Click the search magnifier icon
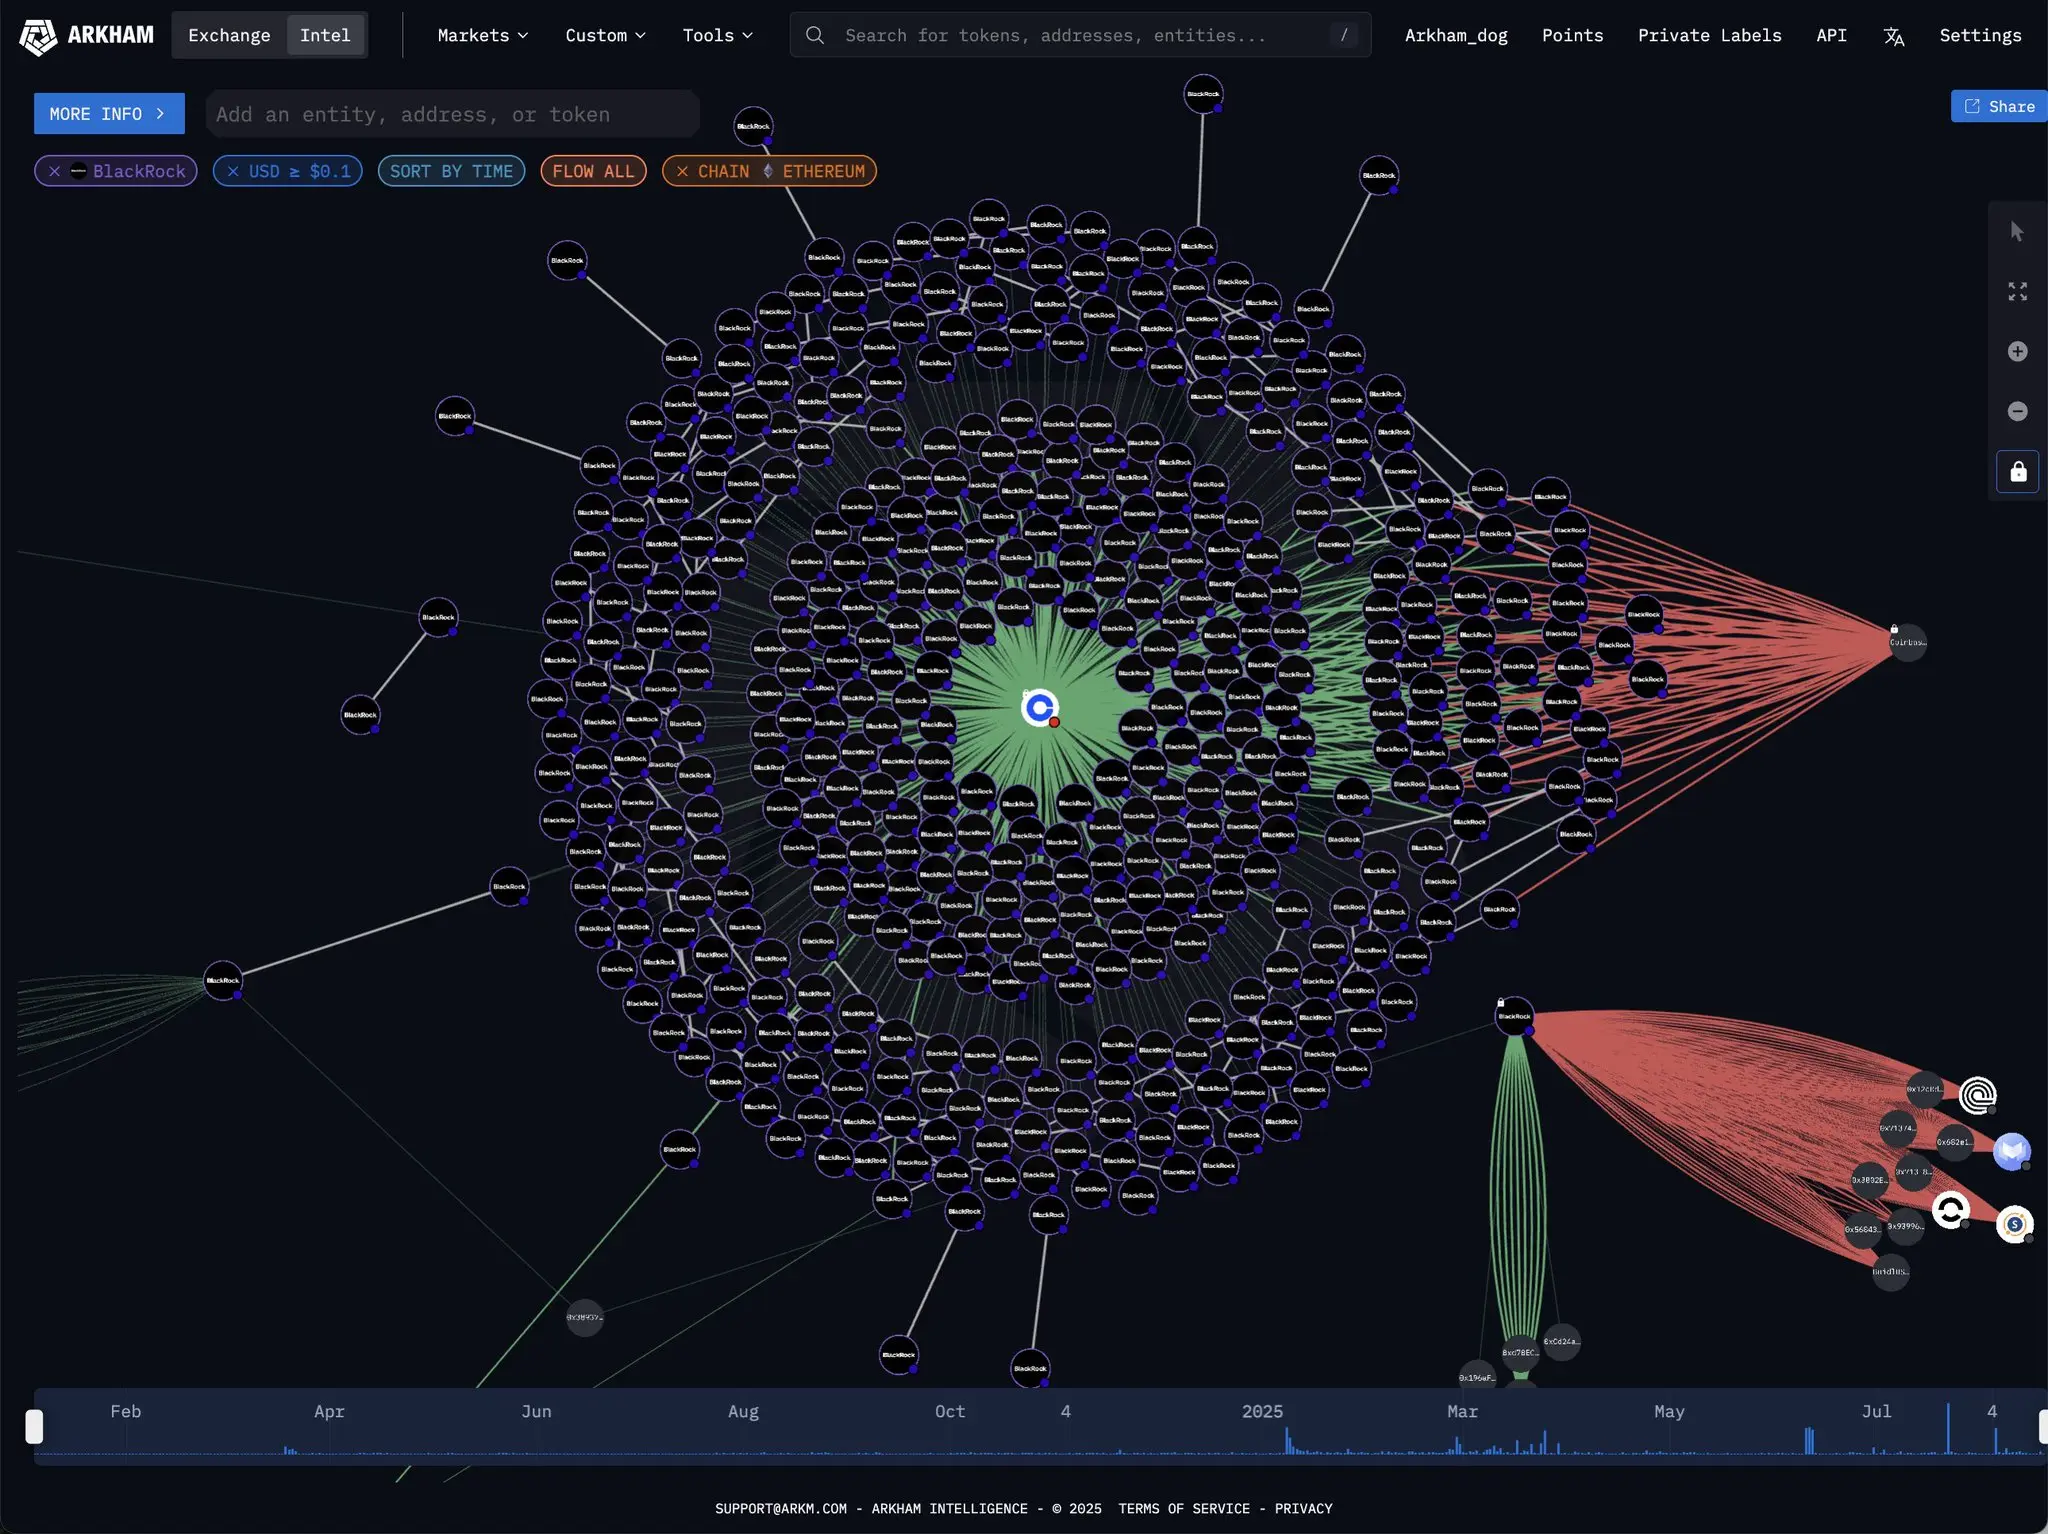Image resolution: width=2048 pixels, height=1534 pixels. (x=815, y=35)
